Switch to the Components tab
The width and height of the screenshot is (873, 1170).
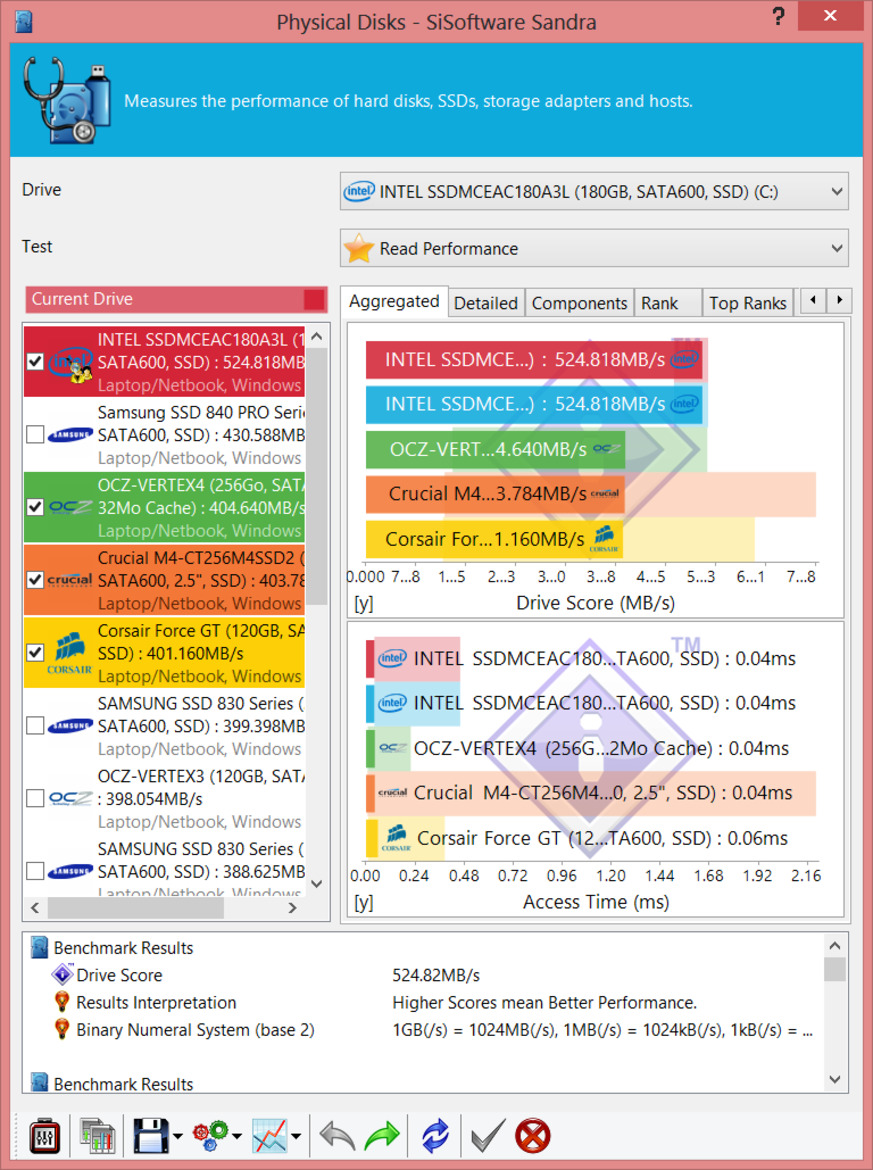click(579, 303)
